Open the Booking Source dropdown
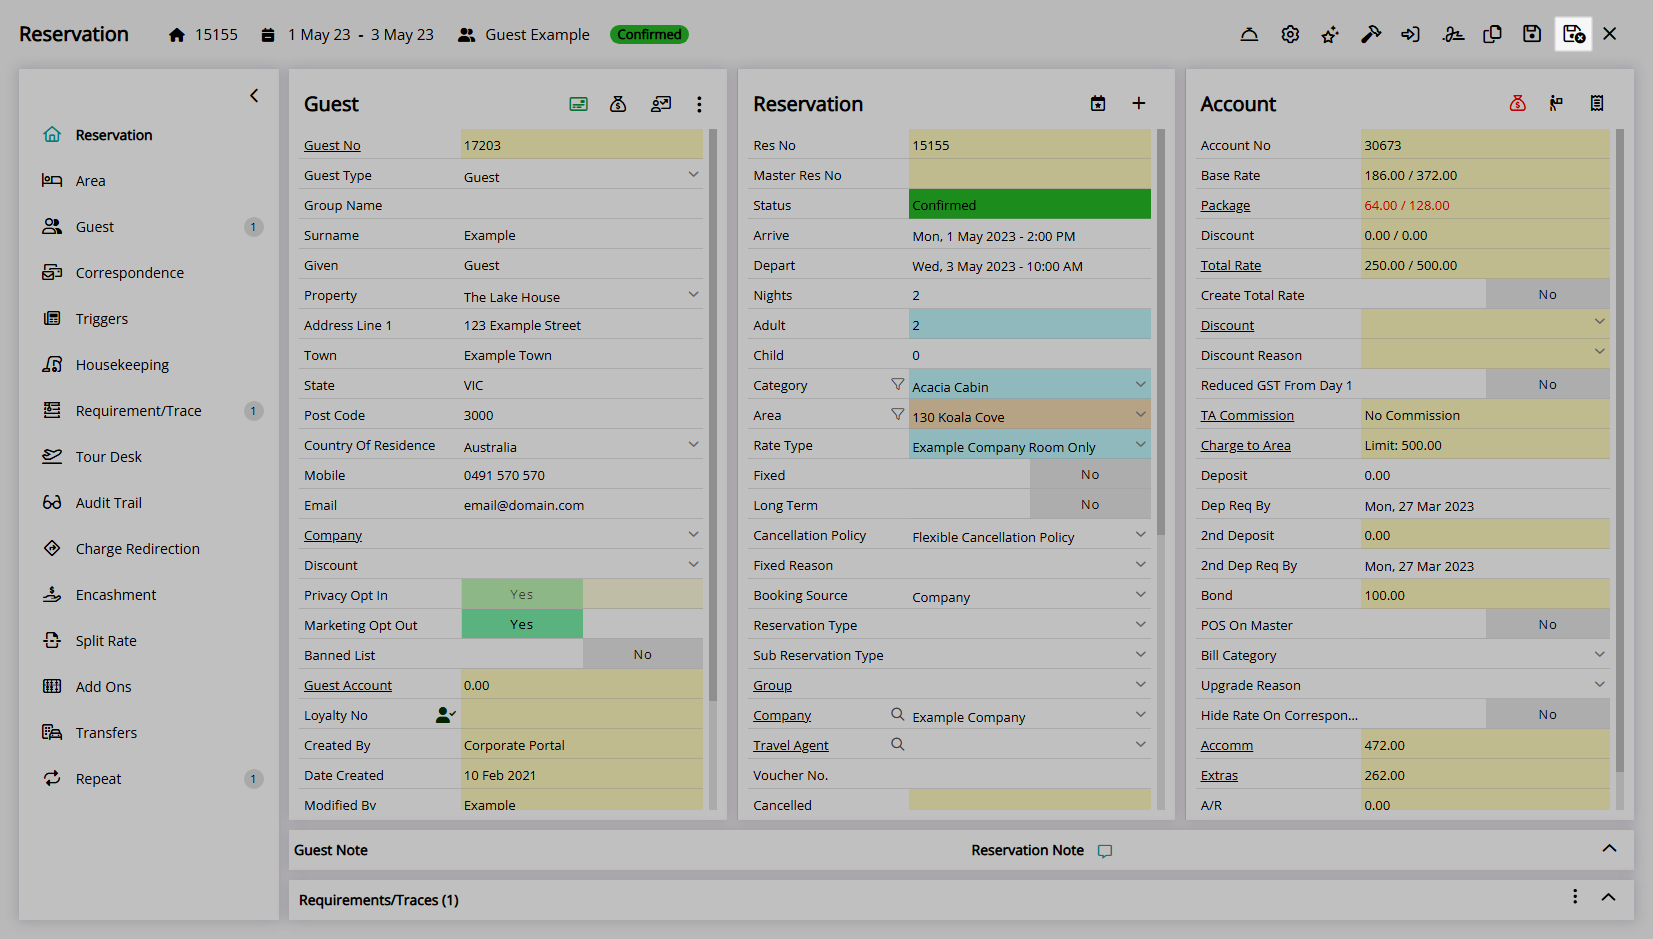 [x=1030, y=595]
